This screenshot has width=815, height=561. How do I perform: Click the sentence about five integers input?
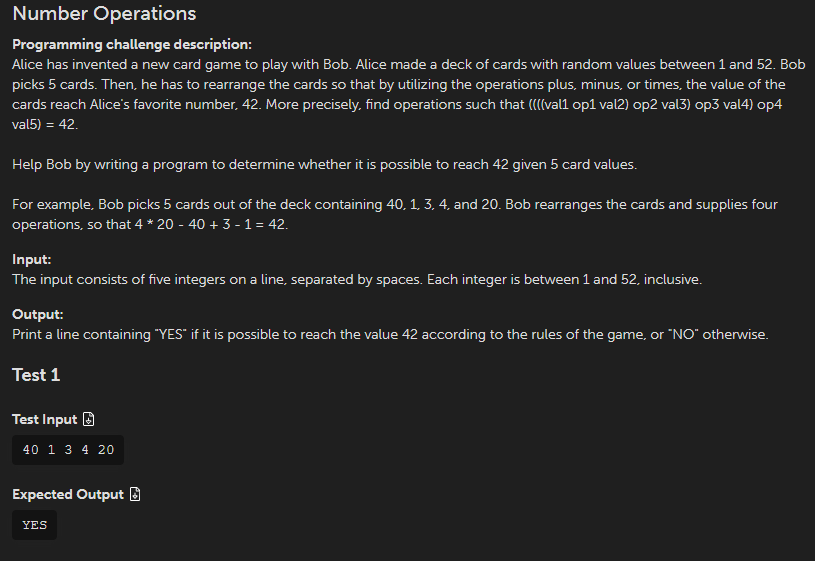point(357,279)
